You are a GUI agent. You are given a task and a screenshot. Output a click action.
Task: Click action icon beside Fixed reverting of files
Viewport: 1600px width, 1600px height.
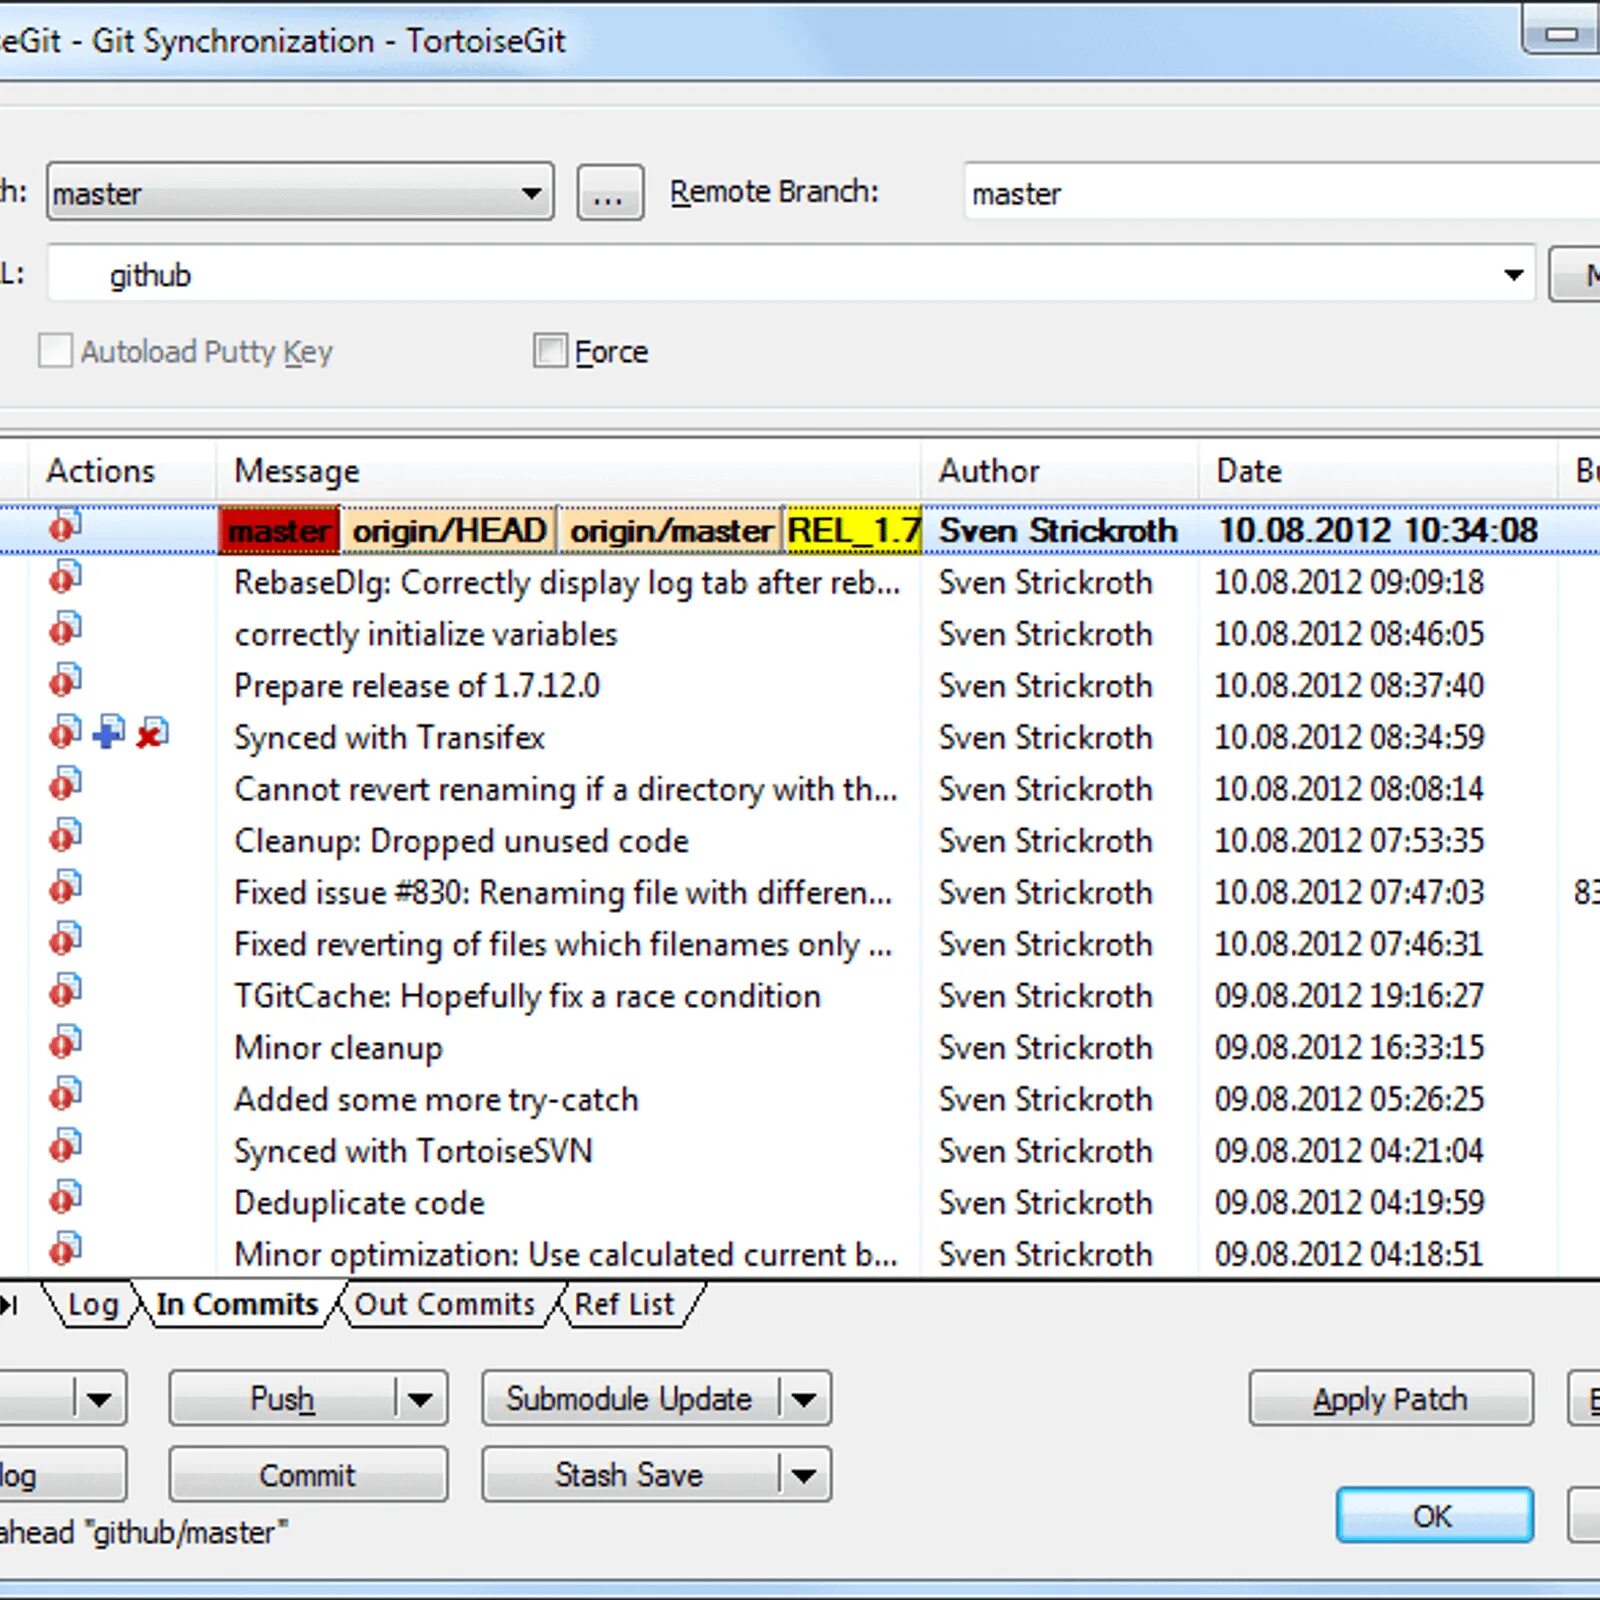(x=65, y=939)
